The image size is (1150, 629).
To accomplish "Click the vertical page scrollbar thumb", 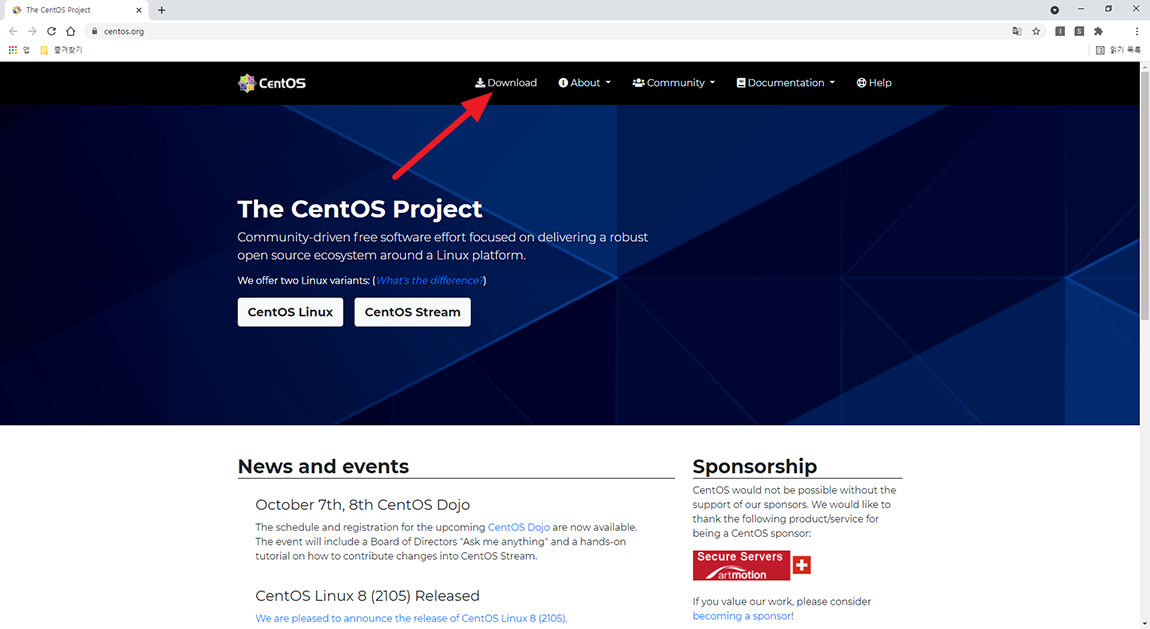I will [1145, 194].
